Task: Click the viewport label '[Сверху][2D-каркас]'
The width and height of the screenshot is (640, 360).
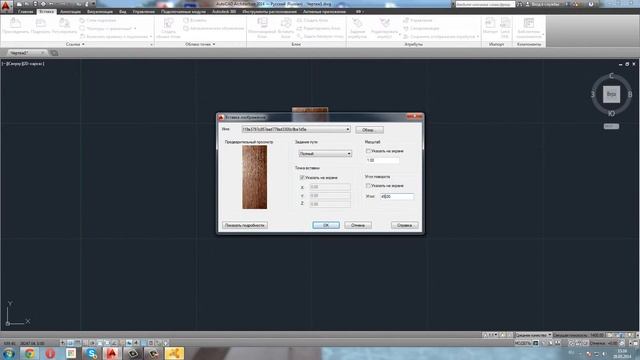Action: (24, 64)
